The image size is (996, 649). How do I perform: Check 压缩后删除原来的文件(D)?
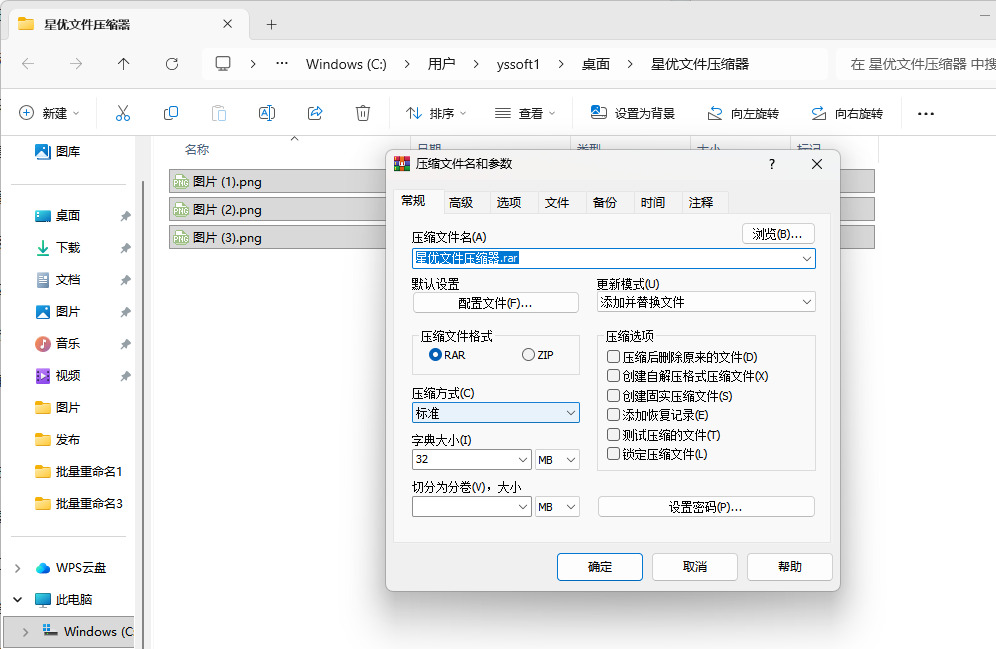(614, 357)
